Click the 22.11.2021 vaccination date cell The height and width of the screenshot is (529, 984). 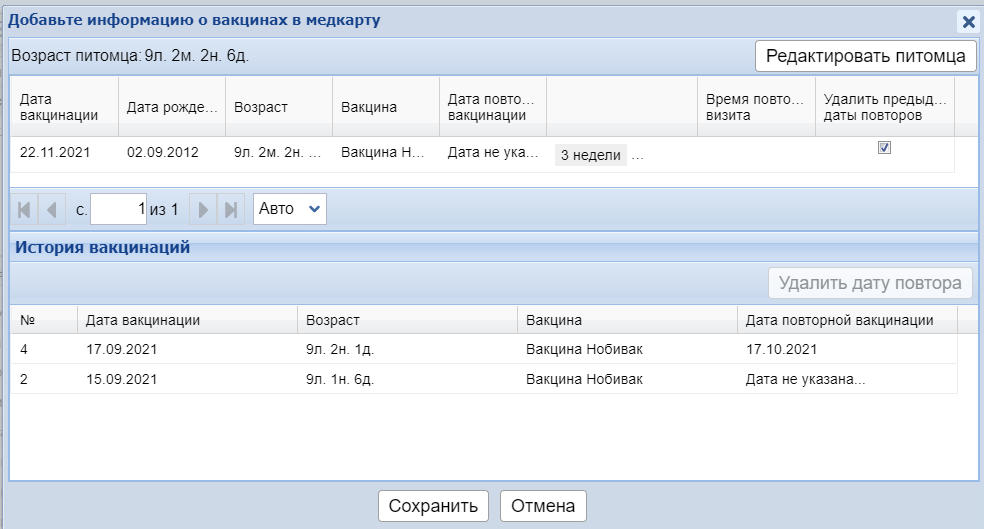tap(61, 153)
